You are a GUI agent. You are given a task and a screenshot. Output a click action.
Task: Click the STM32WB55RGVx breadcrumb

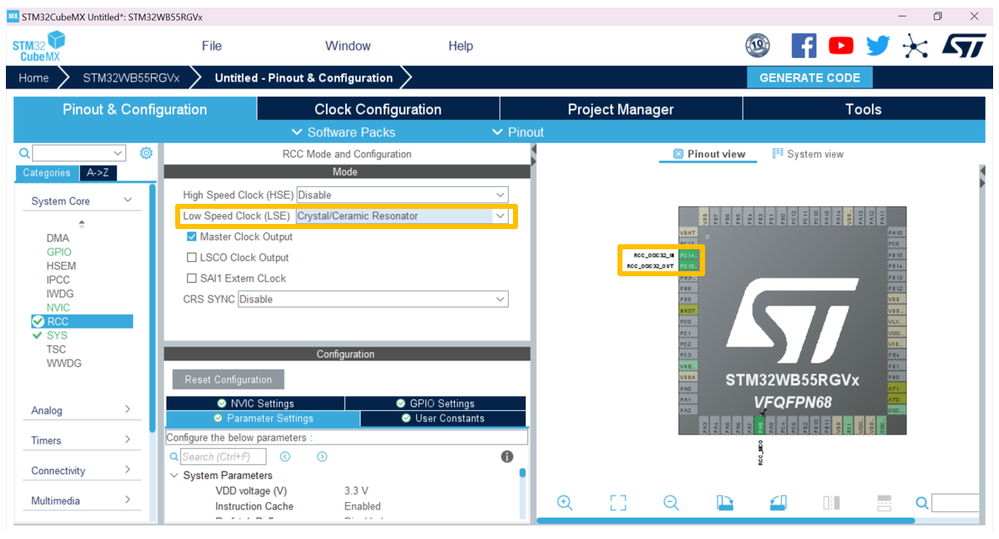(x=131, y=78)
